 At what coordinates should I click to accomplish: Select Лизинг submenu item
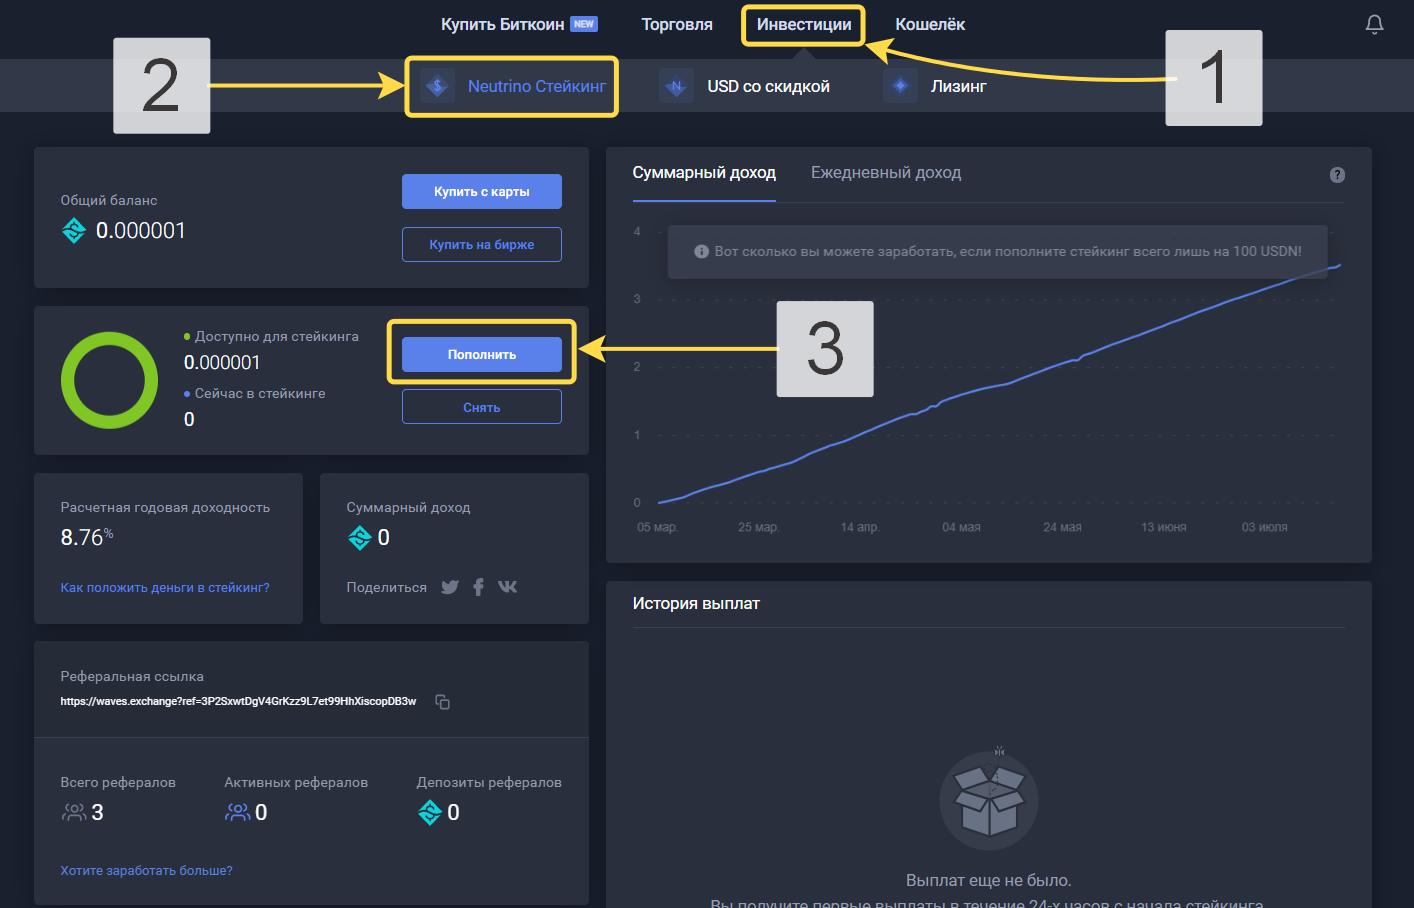(x=959, y=86)
